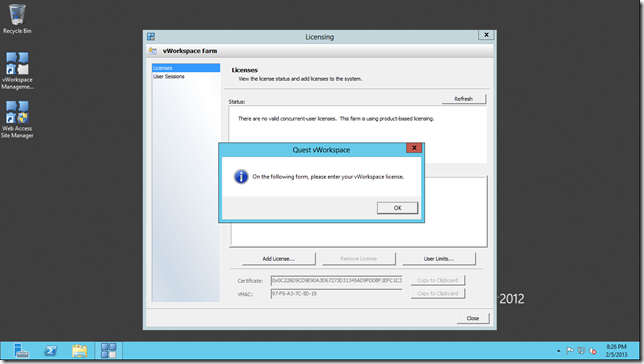The height and width of the screenshot is (364, 644).
Task: Click the Licenses heading text
Action: pos(244,70)
